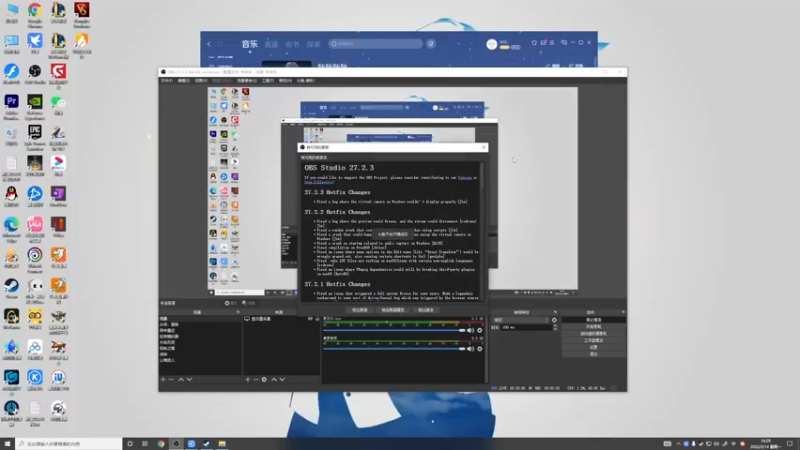
Task: Toggle visibility eye of display capture source
Action: click(x=310, y=319)
